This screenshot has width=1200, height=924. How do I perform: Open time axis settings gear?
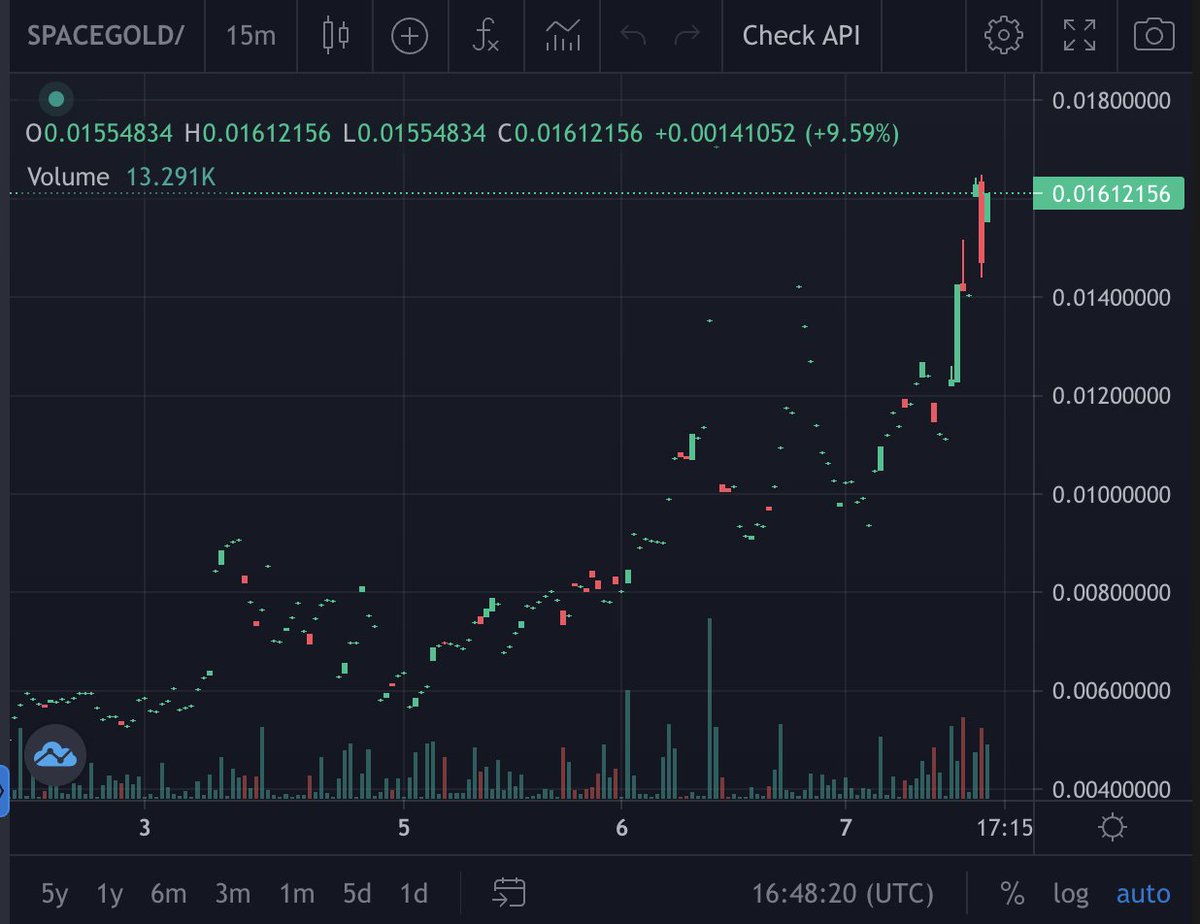(x=1112, y=828)
